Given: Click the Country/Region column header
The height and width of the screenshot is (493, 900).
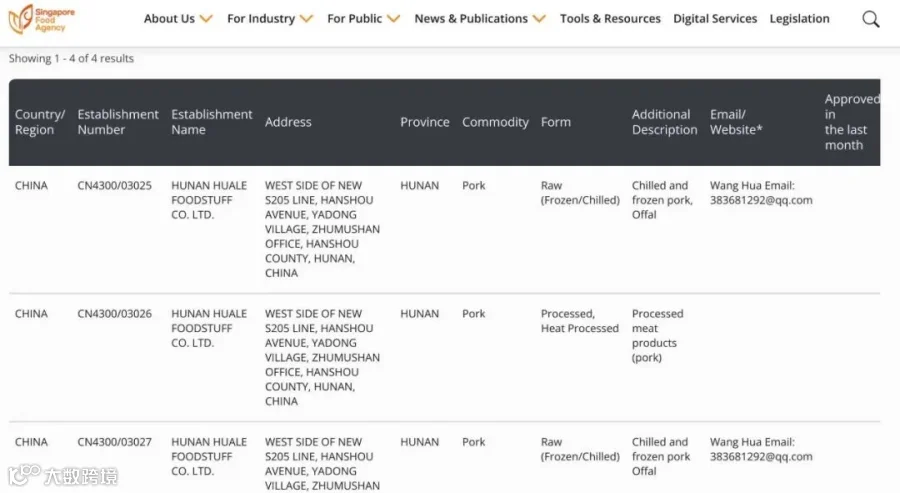Looking at the screenshot, I should (40, 122).
